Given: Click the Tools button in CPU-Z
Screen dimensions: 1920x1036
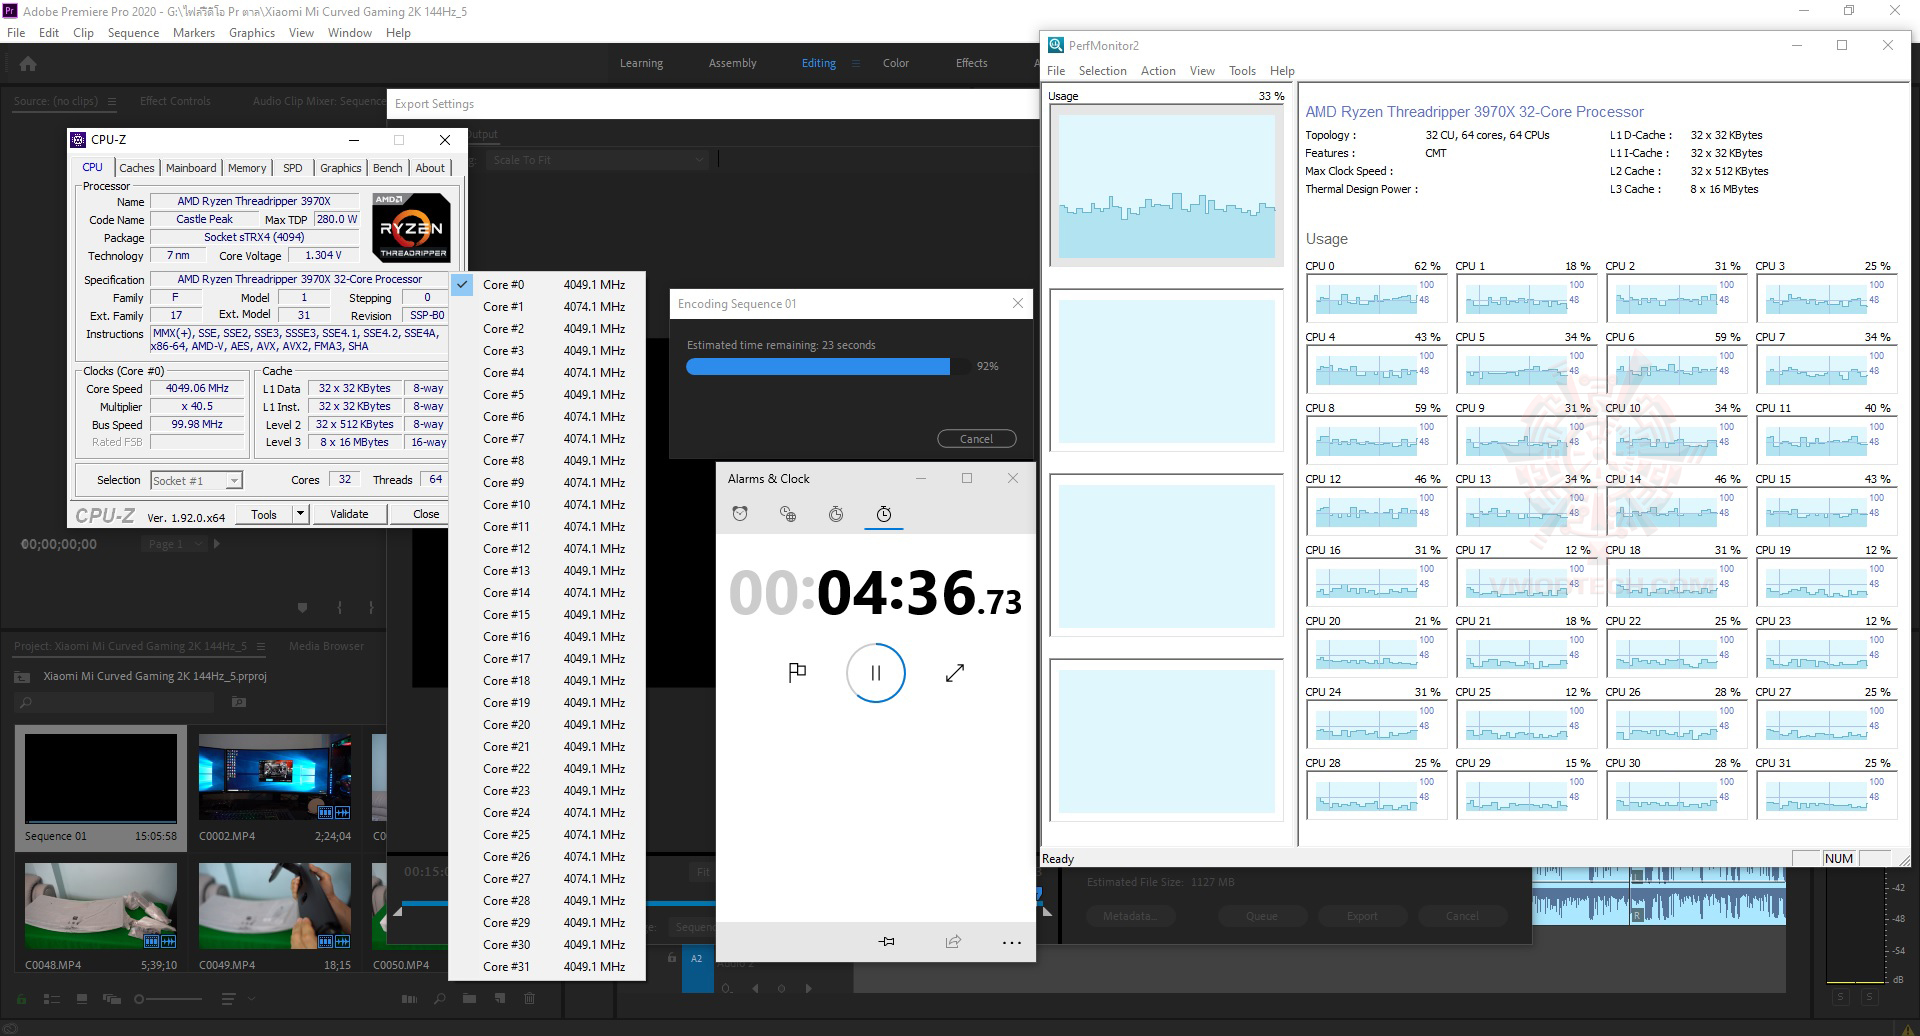Looking at the screenshot, I should coord(264,514).
